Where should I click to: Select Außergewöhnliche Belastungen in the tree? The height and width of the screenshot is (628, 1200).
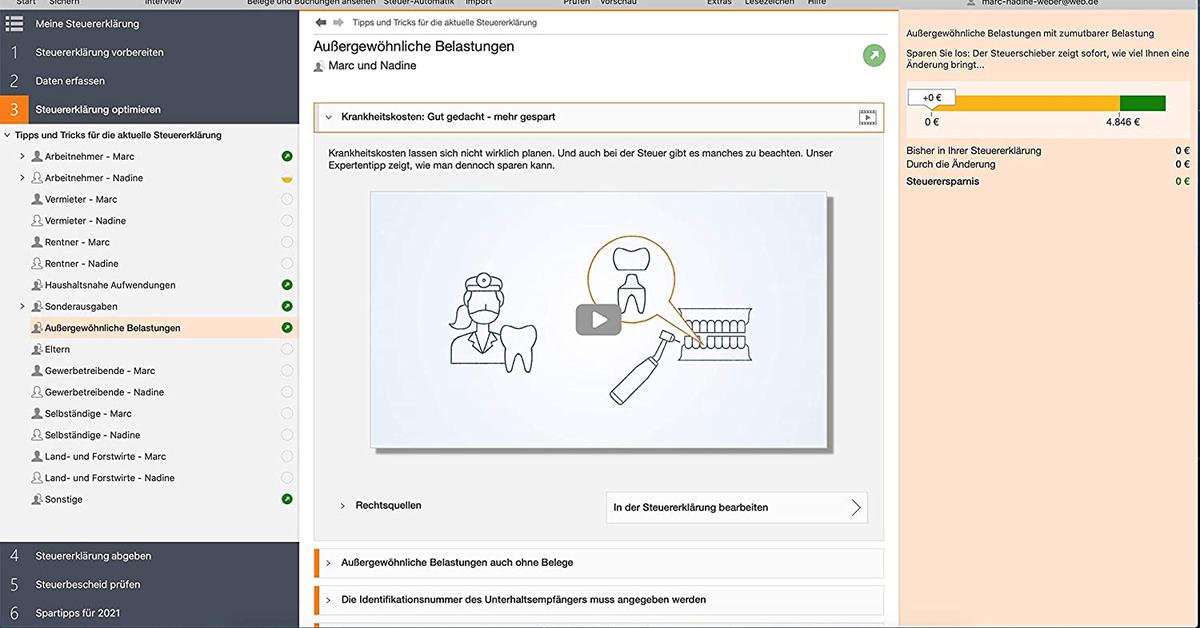pos(149,328)
